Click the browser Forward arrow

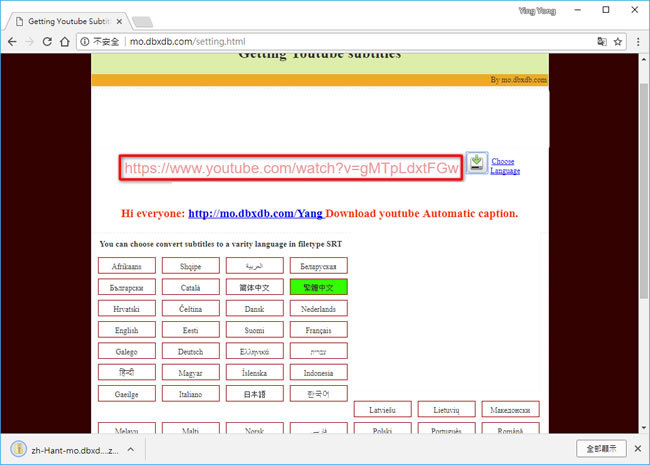[x=29, y=41]
